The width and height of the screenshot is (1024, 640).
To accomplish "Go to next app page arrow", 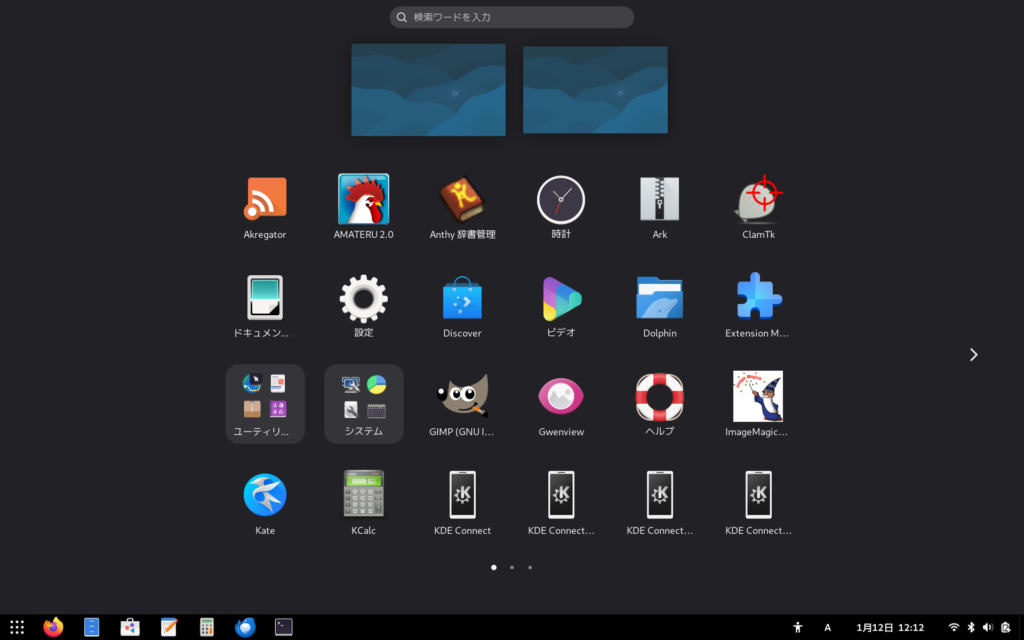I will pyautogui.click(x=973, y=354).
